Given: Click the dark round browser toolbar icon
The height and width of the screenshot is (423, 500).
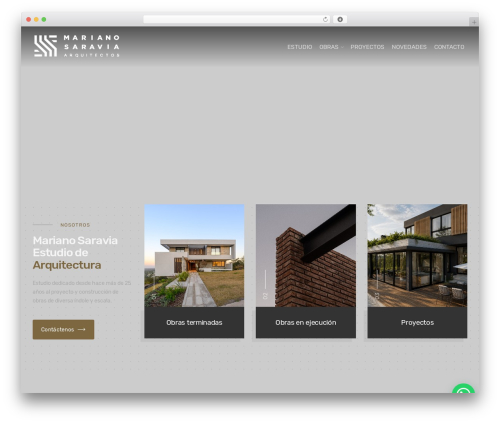Looking at the screenshot, I should pyautogui.click(x=340, y=19).
